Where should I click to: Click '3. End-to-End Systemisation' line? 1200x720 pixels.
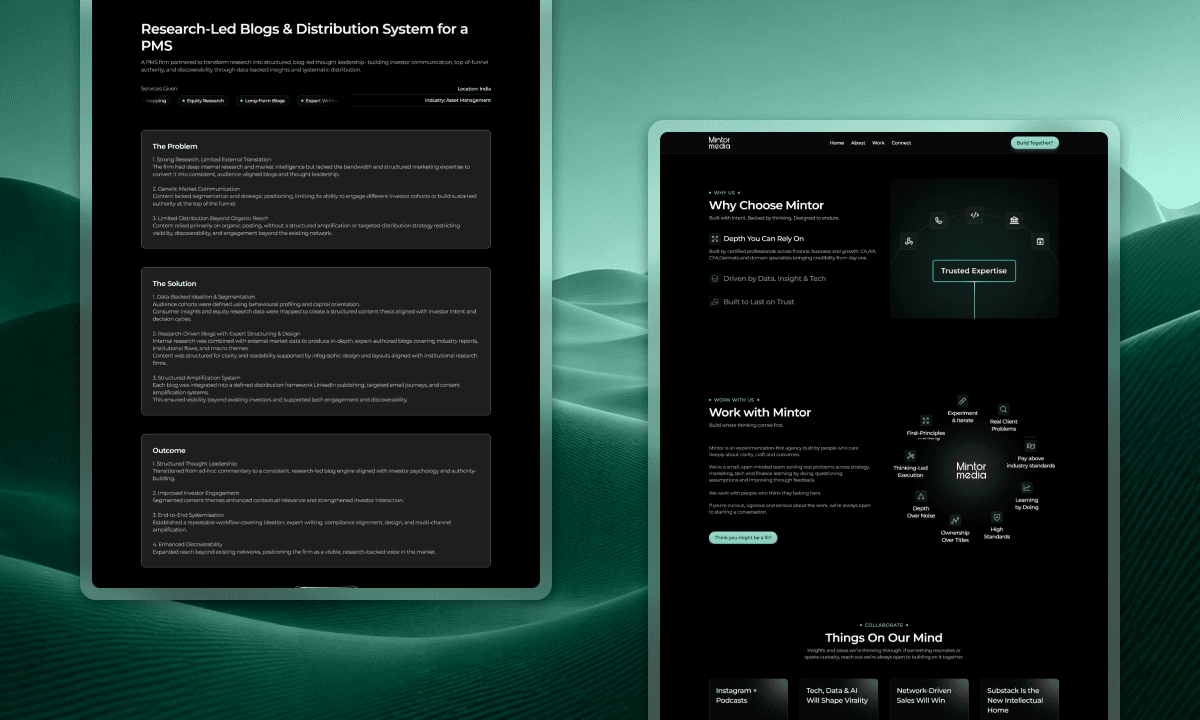(x=189, y=516)
